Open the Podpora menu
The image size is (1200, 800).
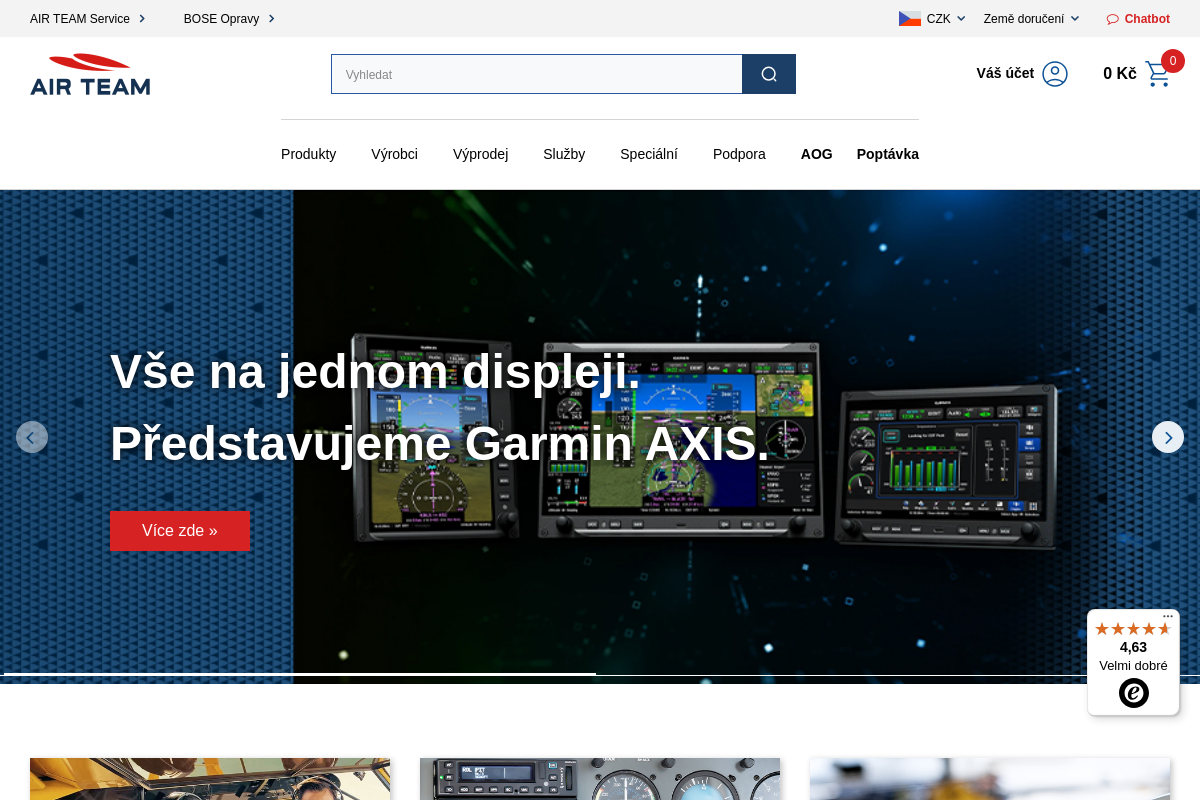(x=739, y=154)
